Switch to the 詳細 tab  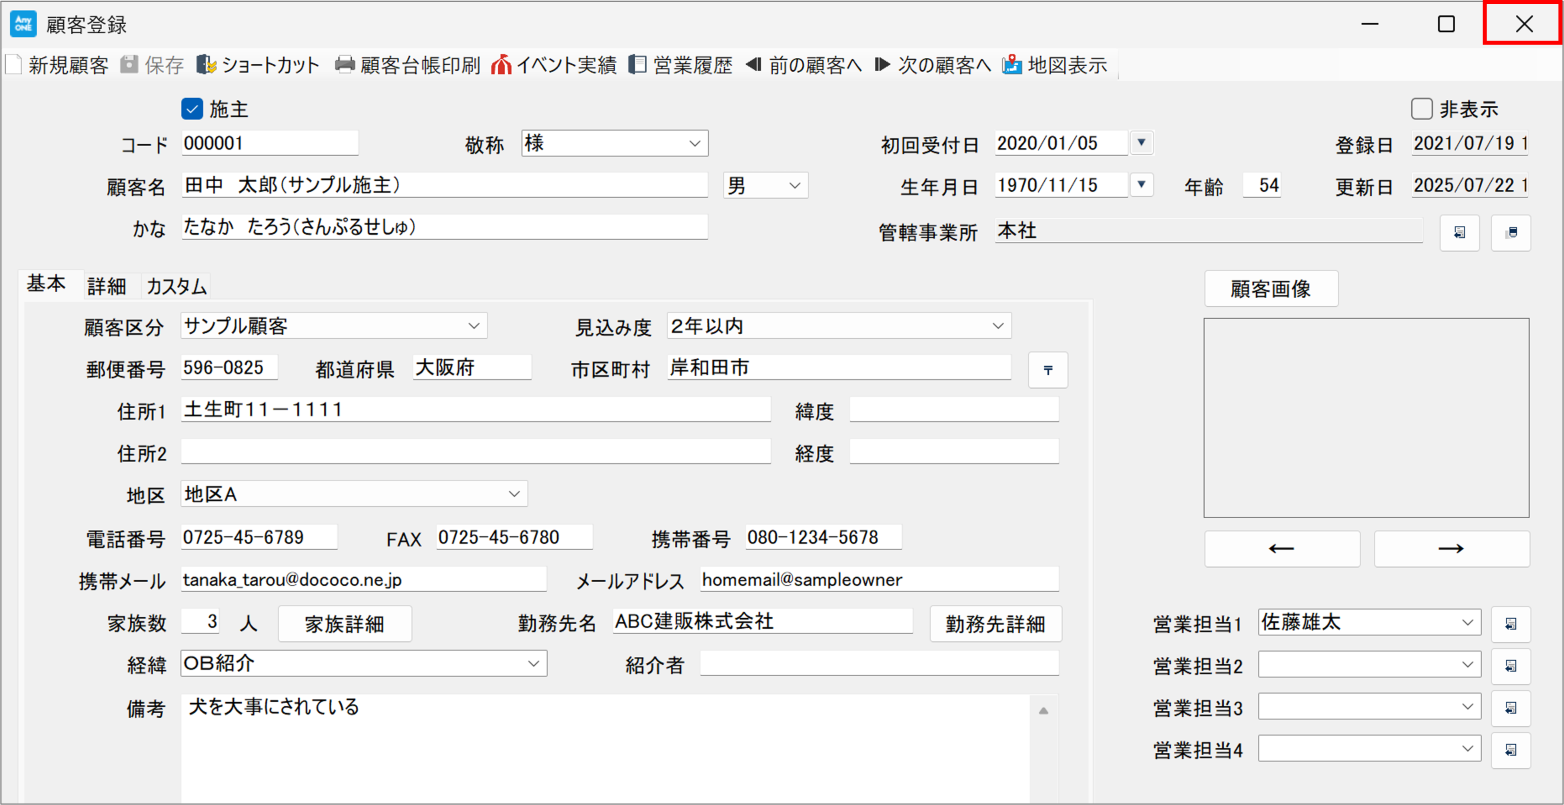(x=106, y=286)
